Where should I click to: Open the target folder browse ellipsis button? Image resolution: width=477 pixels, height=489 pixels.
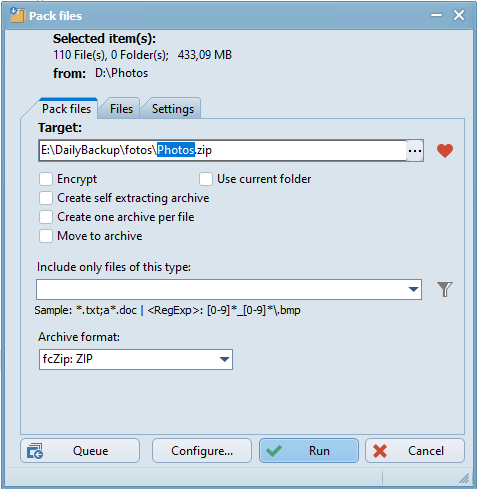pyautogui.click(x=415, y=151)
